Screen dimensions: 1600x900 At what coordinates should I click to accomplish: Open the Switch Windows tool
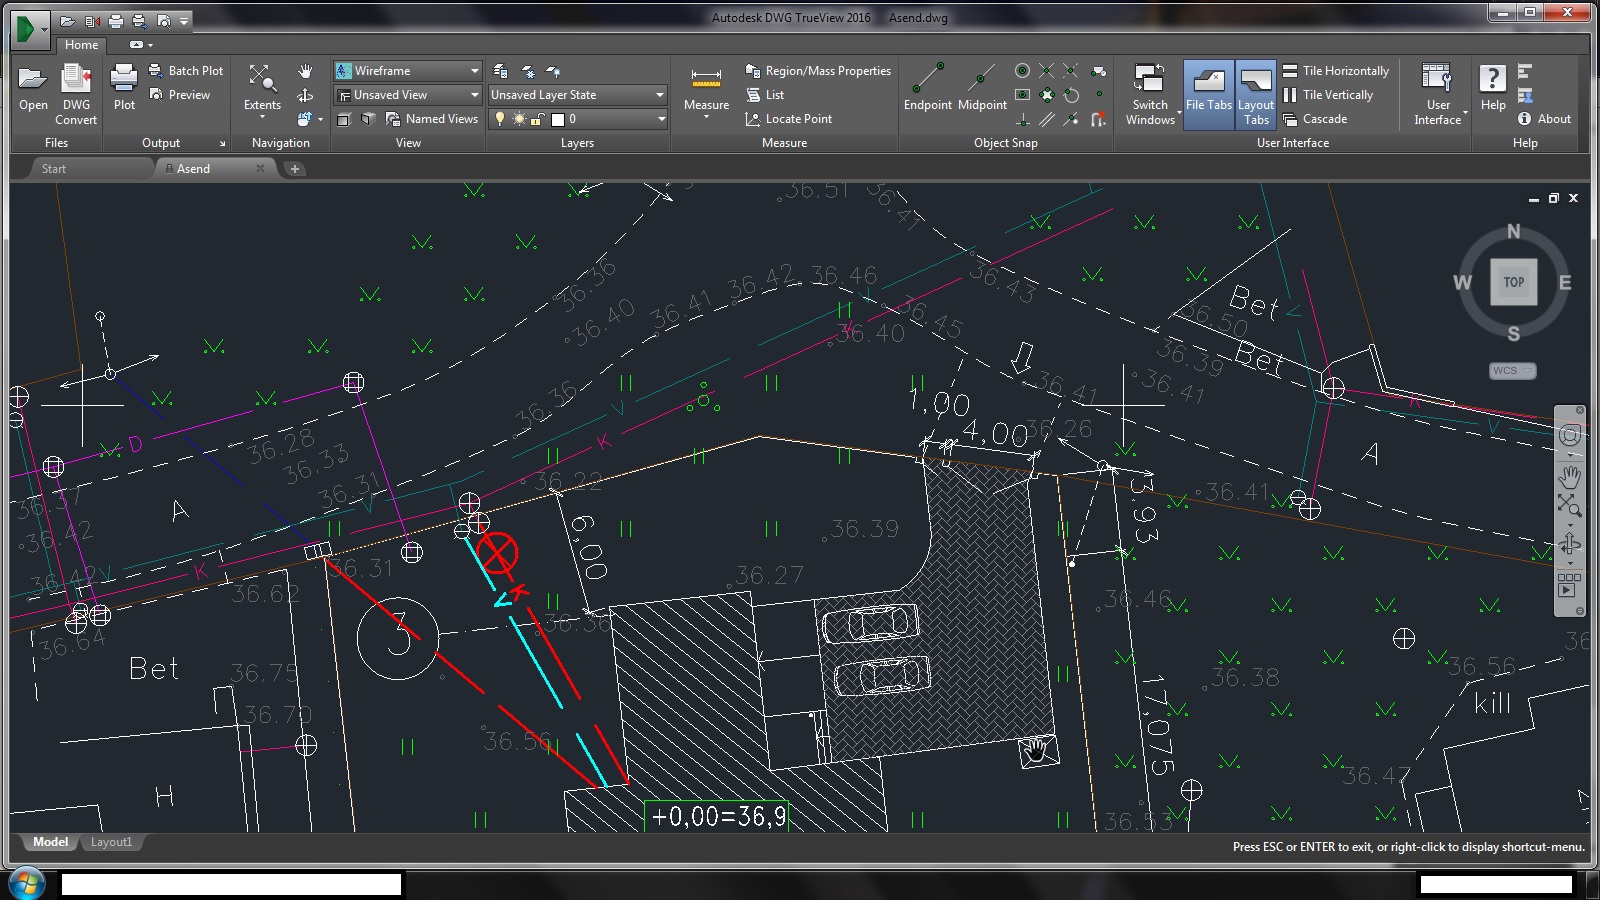click(1150, 80)
